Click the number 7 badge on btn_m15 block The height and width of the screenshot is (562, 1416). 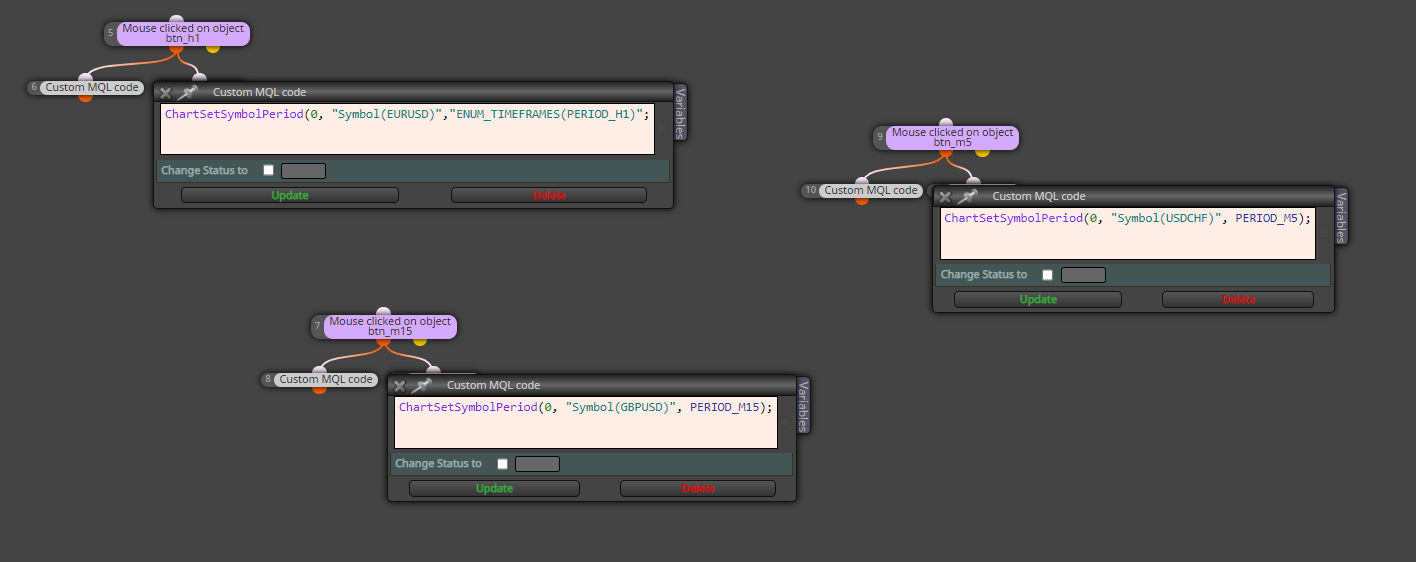tap(317, 326)
